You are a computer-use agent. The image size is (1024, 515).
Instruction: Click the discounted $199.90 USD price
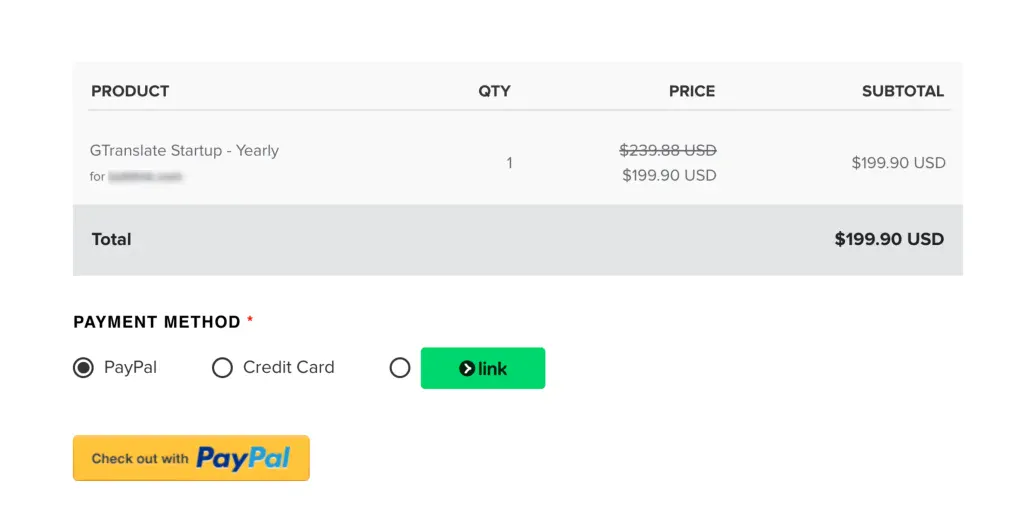[669, 175]
